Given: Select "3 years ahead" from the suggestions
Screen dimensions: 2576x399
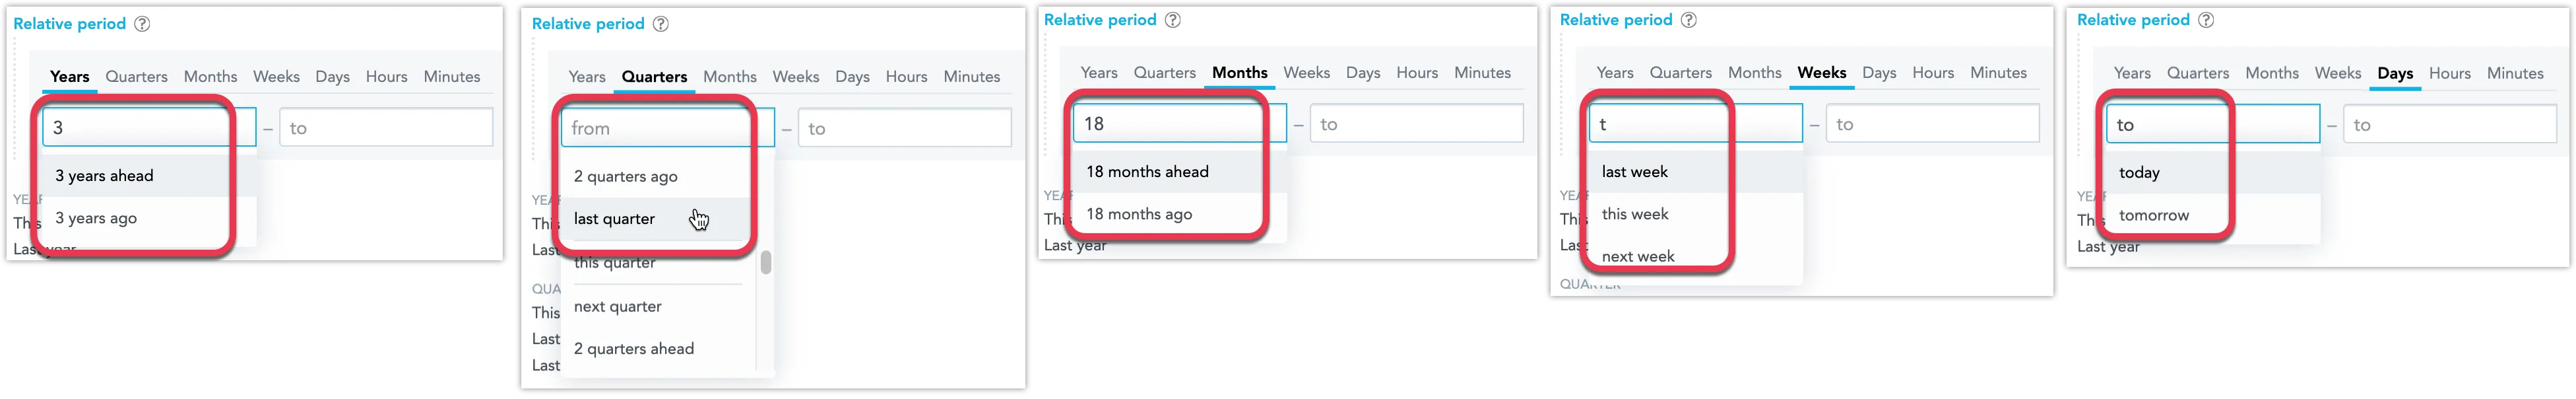Looking at the screenshot, I should (x=104, y=175).
